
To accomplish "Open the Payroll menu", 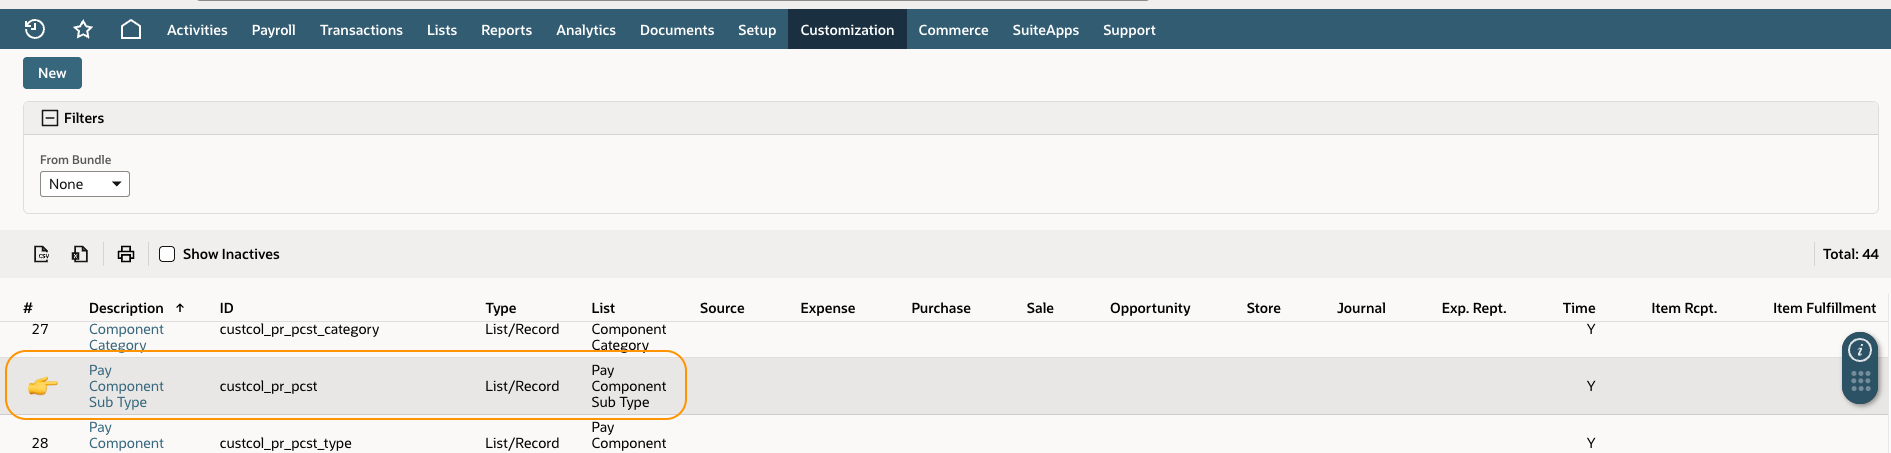I will tap(273, 30).
